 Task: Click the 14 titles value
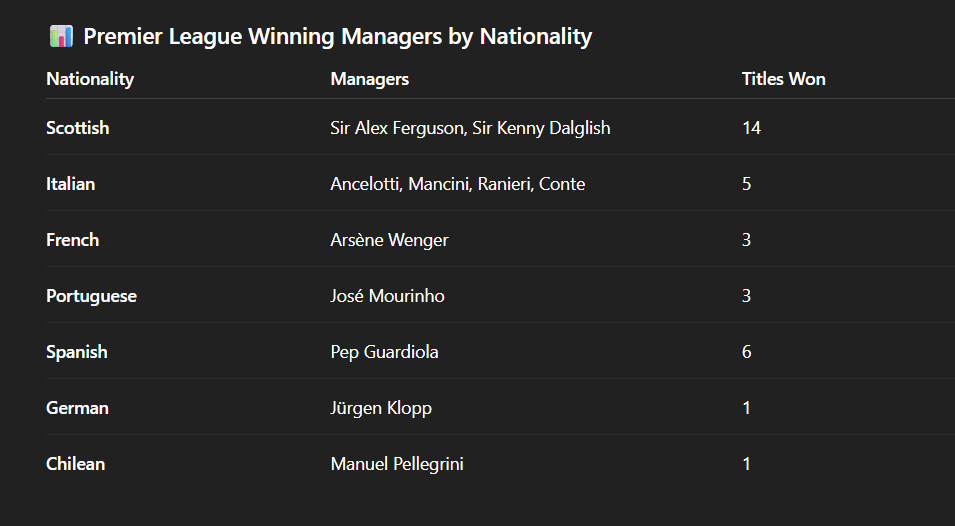tap(752, 128)
